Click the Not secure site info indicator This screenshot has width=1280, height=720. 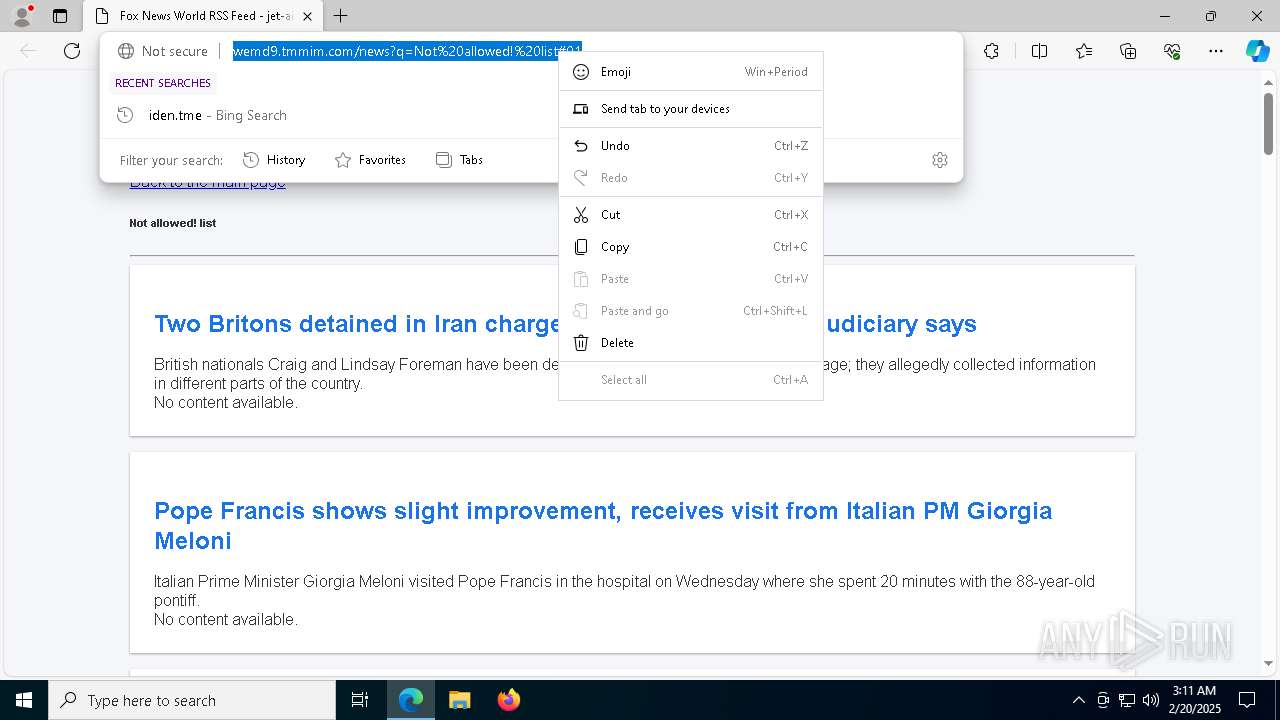point(163,51)
